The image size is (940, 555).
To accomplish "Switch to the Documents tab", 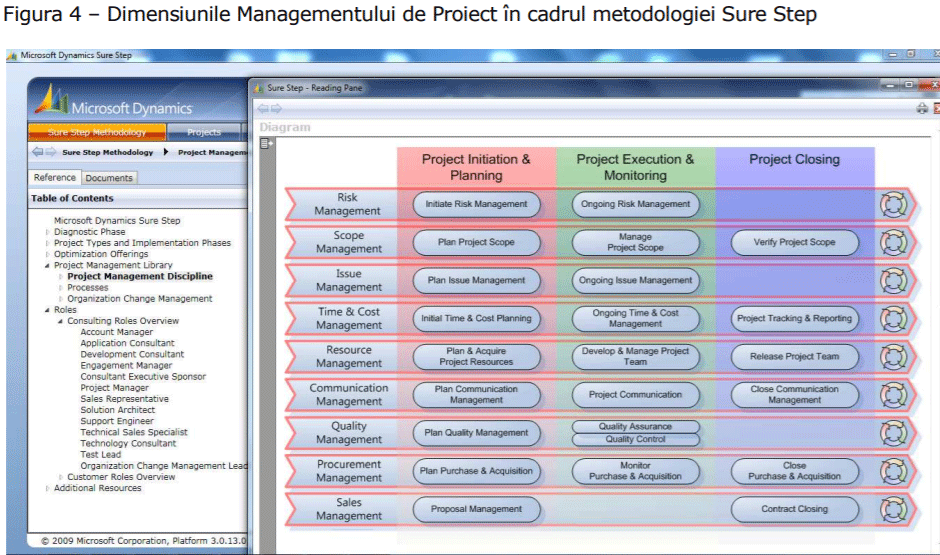I will (x=108, y=178).
